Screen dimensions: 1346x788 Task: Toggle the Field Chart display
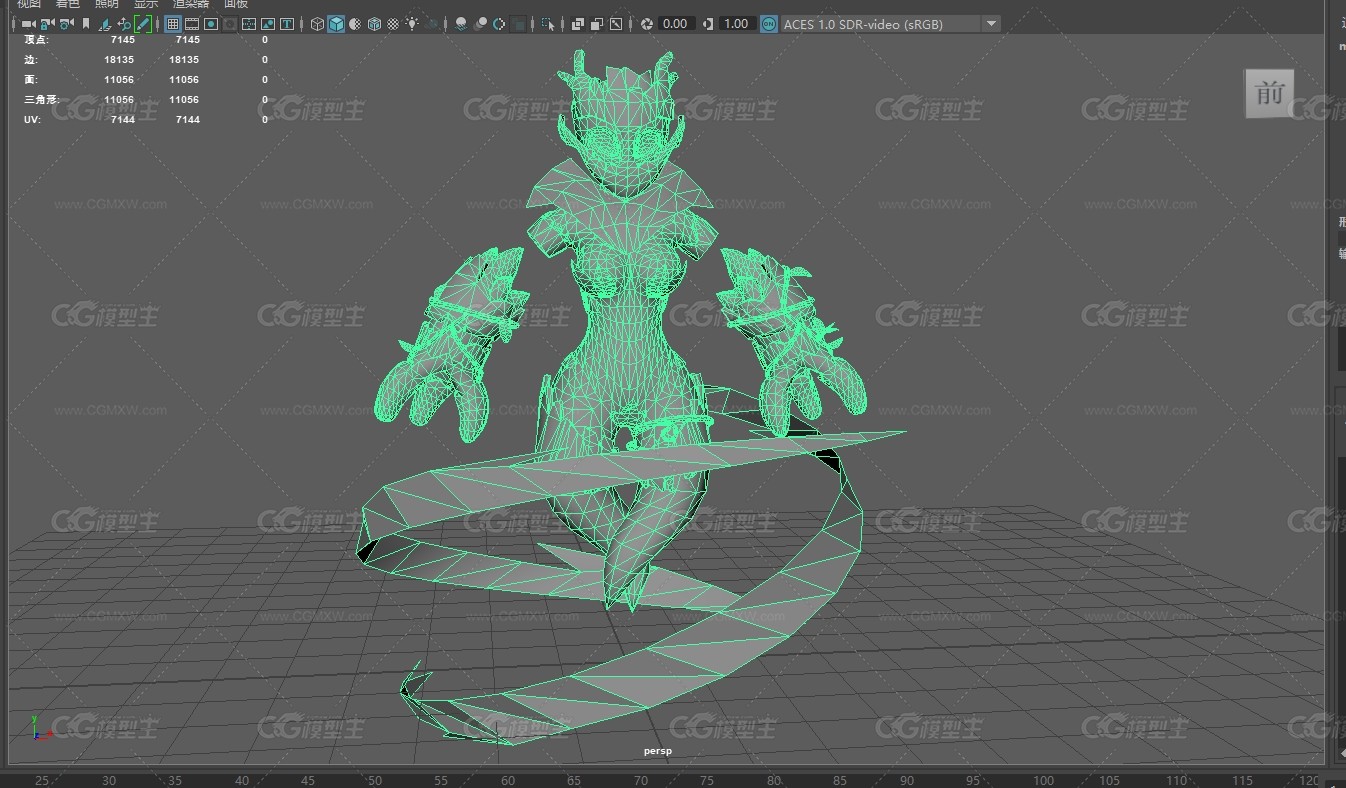(249, 23)
